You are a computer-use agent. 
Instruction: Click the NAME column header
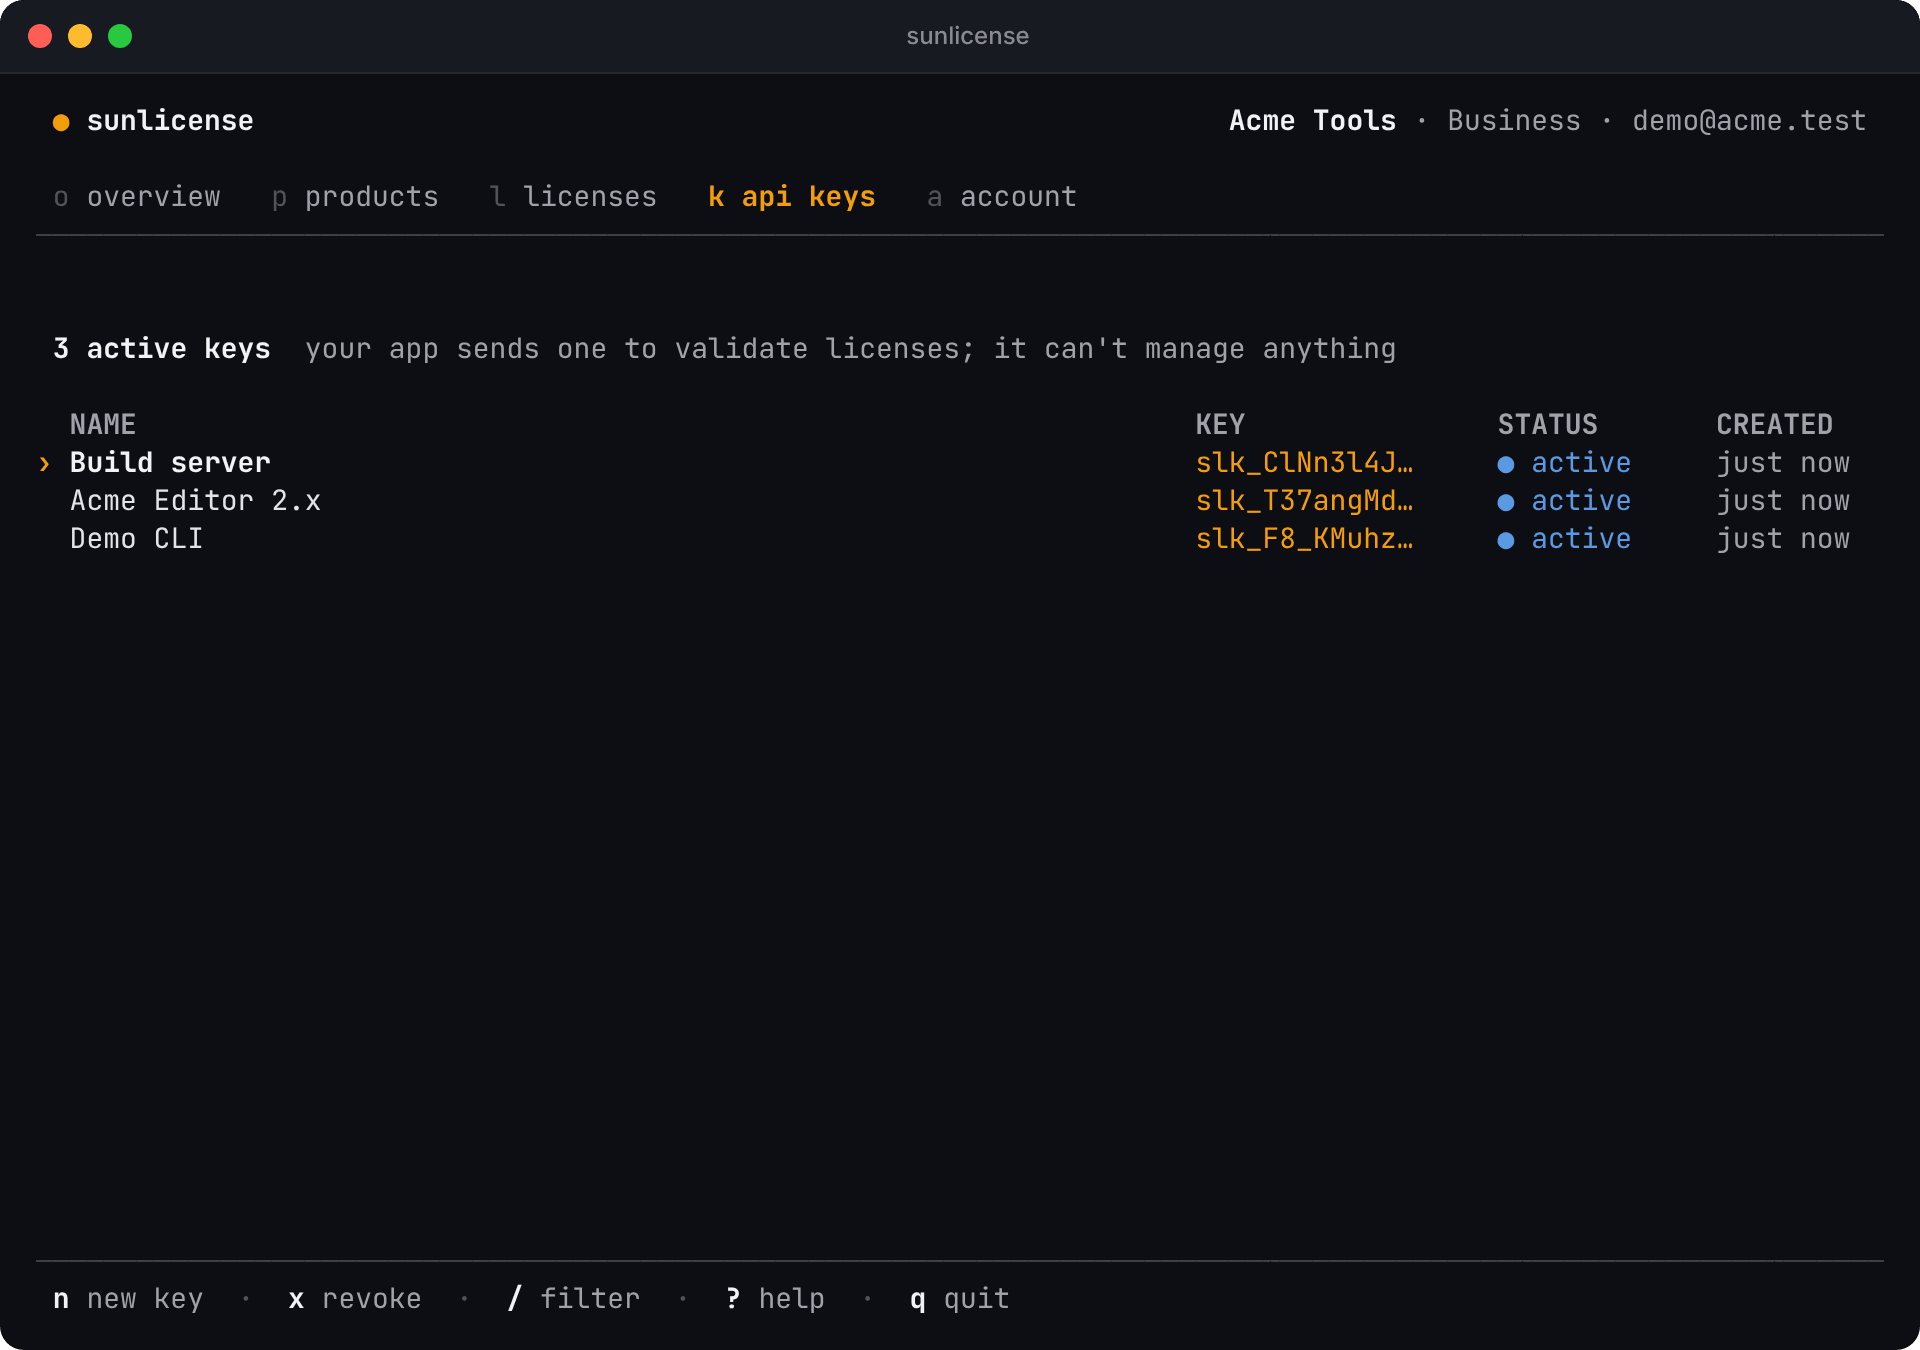103,425
